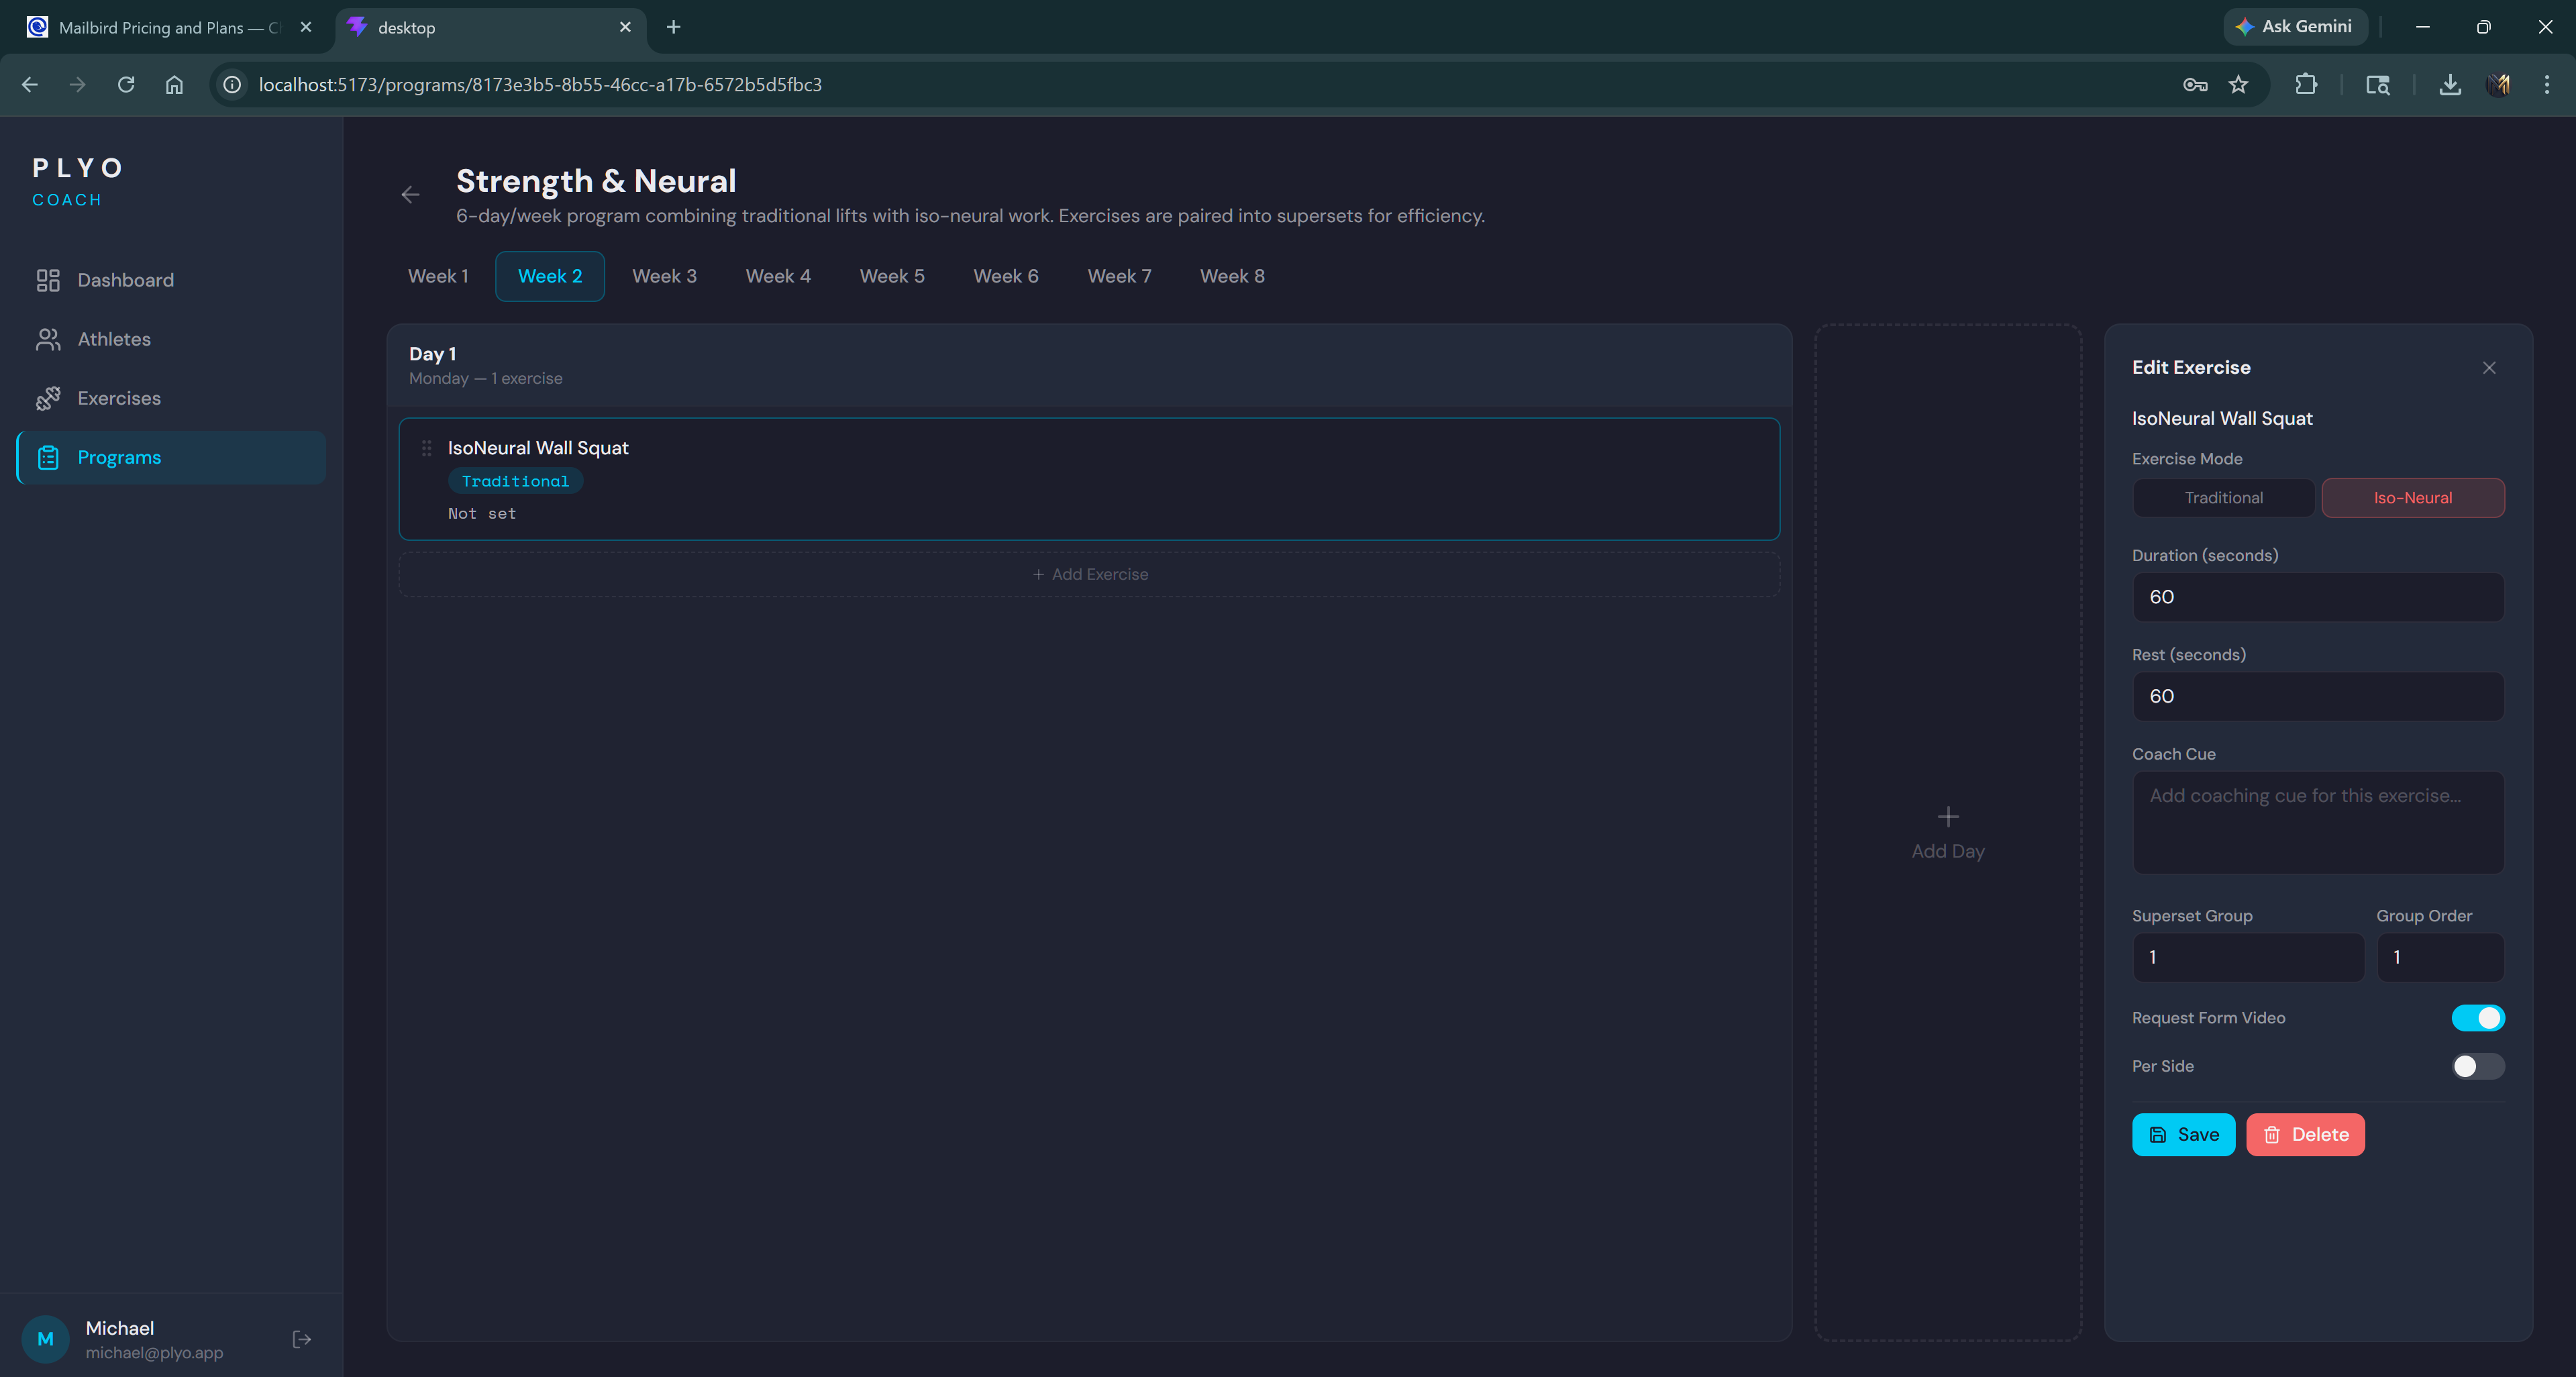Delete the exercise

point(2305,1134)
